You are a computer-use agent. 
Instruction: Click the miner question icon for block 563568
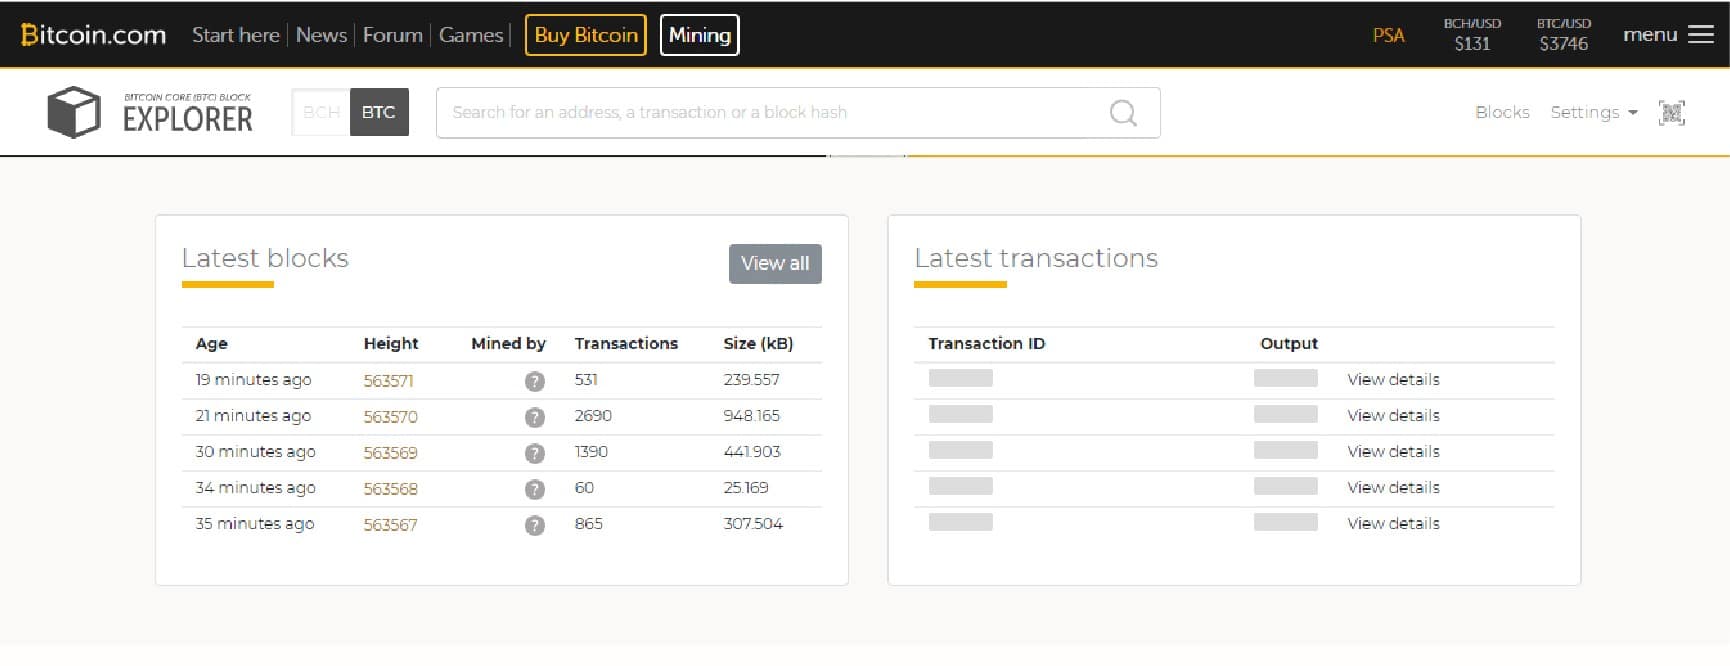point(535,489)
